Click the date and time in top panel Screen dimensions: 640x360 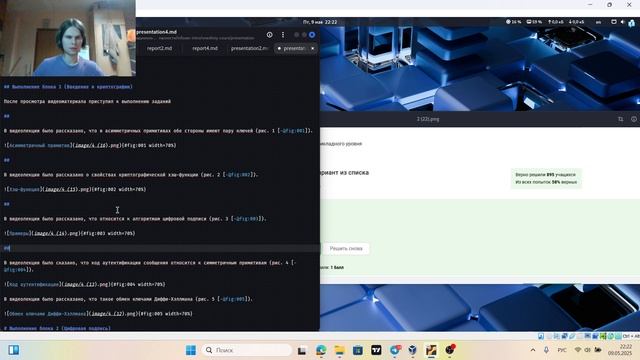pyautogui.click(x=320, y=22)
